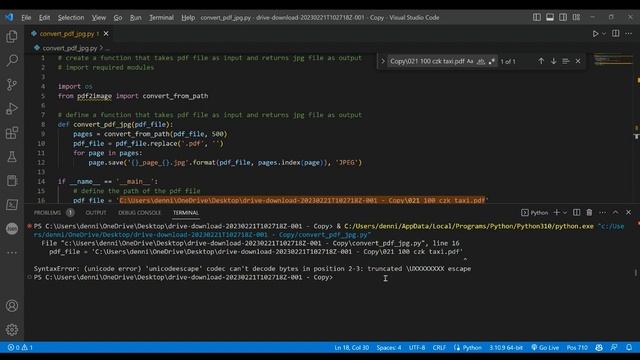Toggle Match Whole Word in find widget
Viewport: 640px width, 360px height.
481,61
